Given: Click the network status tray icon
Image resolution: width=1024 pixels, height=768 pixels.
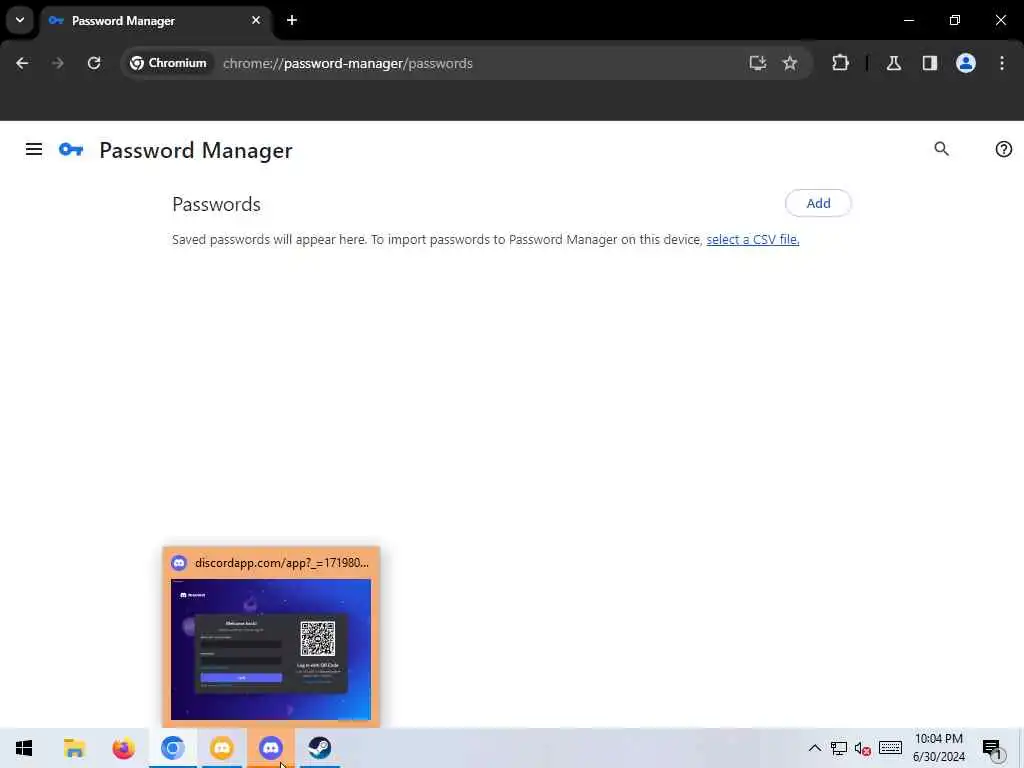Looking at the screenshot, I should [839, 748].
